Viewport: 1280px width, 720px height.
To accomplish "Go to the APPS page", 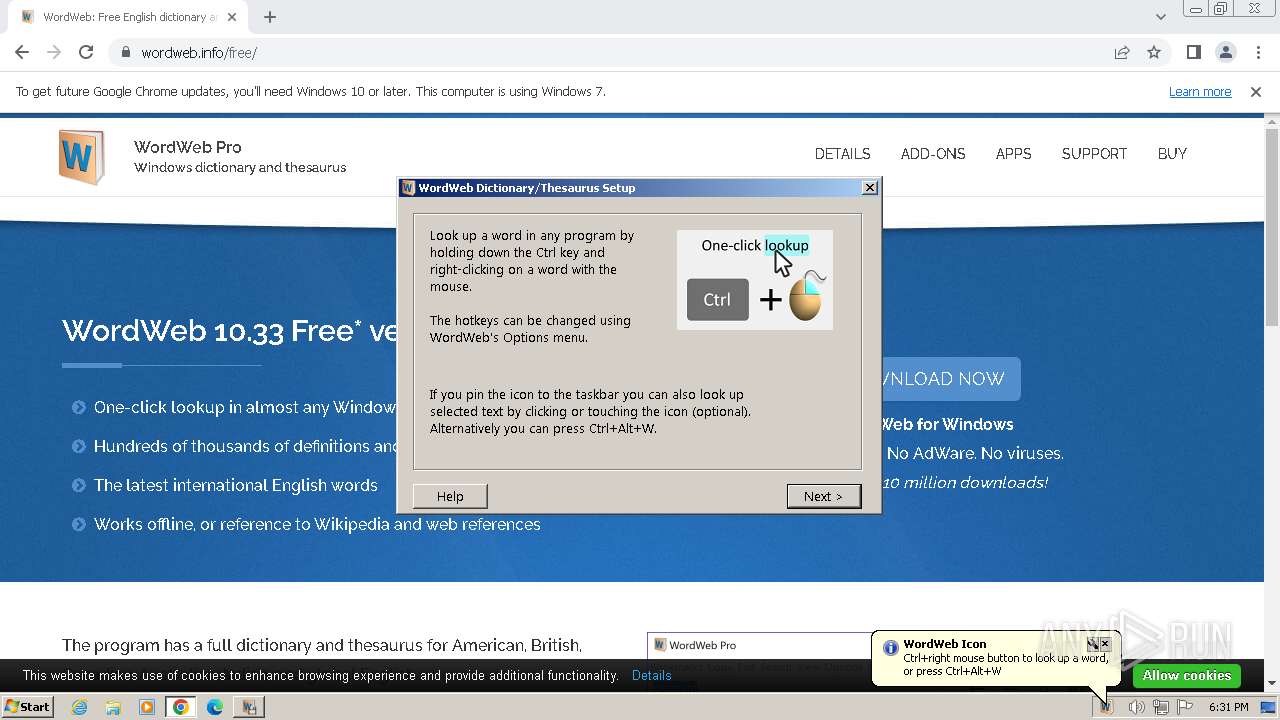I will click(1013, 154).
